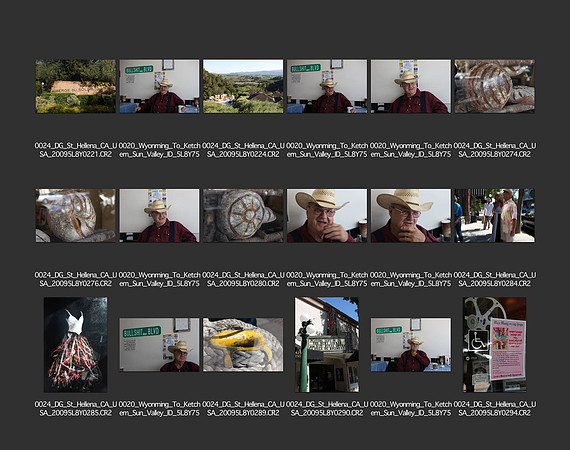
Task: Select the theater marquee with lamp post thumbnail
Action: pyautogui.click(x=327, y=345)
